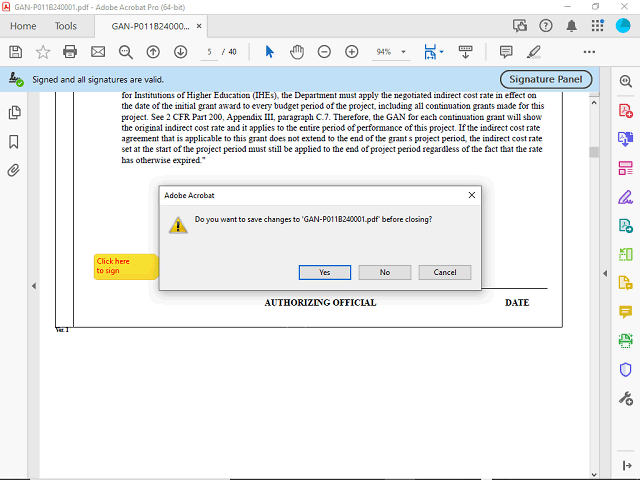Open zoom percentage dropdown arrow
The height and width of the screenshot is (480, 640).
[403, 52]
